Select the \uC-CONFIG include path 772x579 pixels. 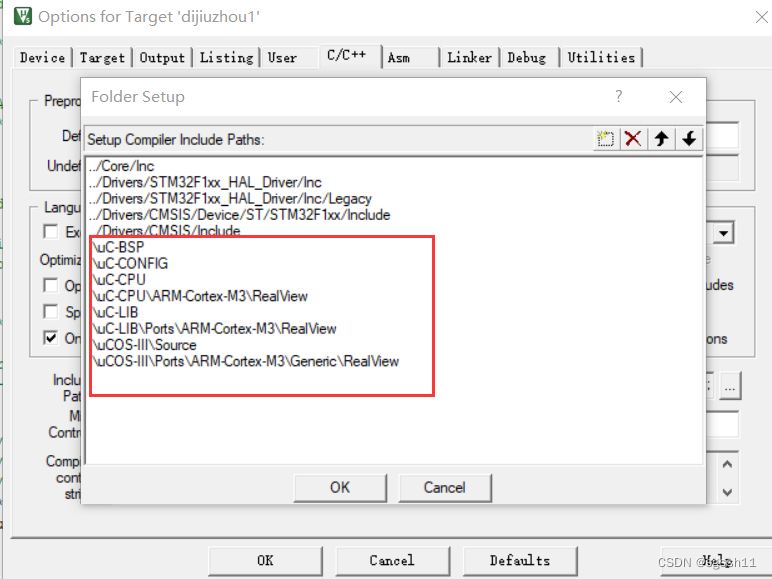130,263
